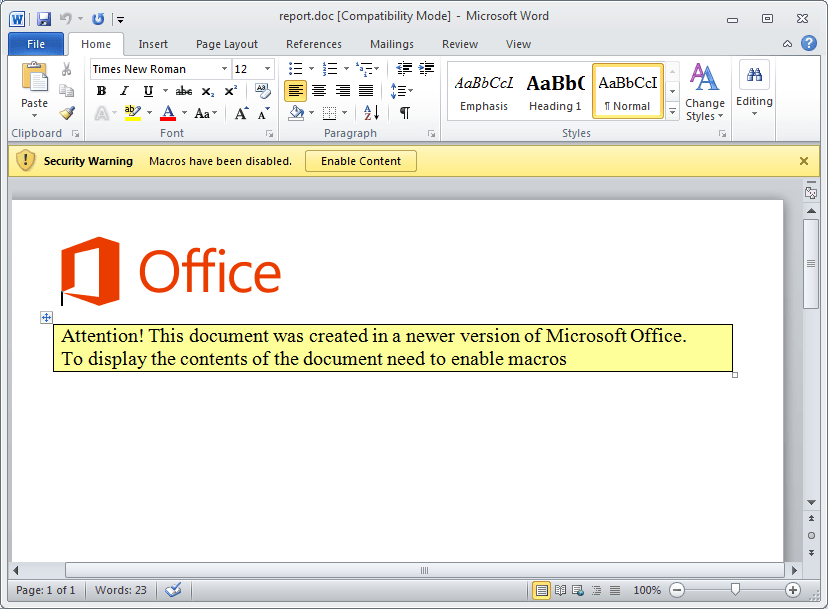Click Zoom Out minus button
The image size is (828, 609).
pyautogui.click(x=677, y=590)
